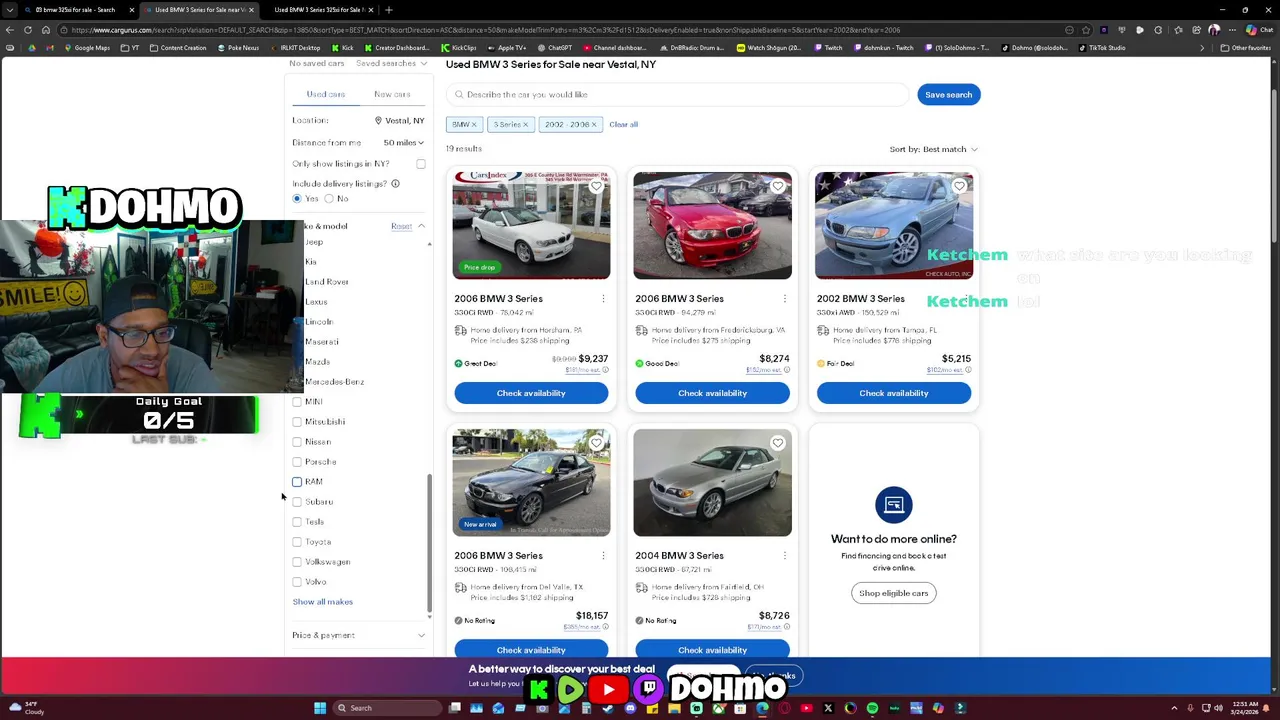The width and height of the screenshot is (1280, 720).
Task: Check availability for the $9,237 BMW
Action: pyautogui.click(x=531, y=393)
